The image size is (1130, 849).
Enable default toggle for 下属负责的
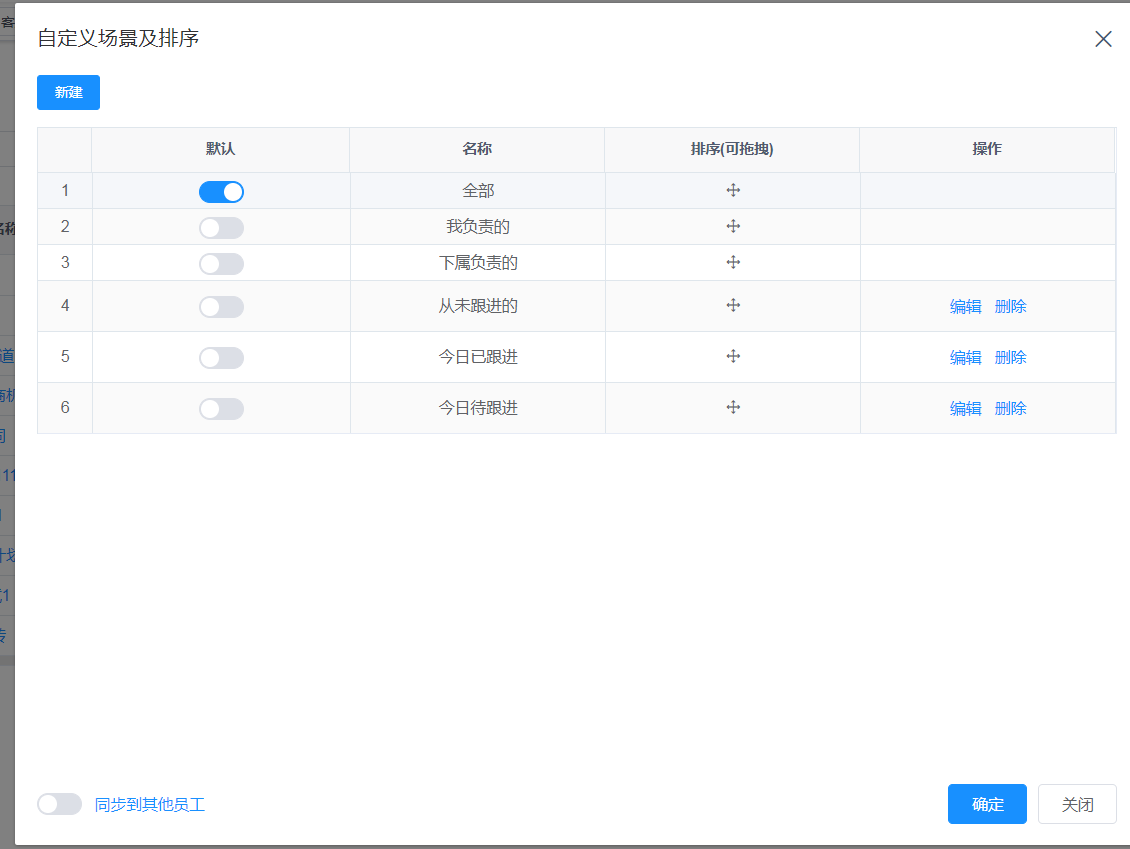click(221, 264)
